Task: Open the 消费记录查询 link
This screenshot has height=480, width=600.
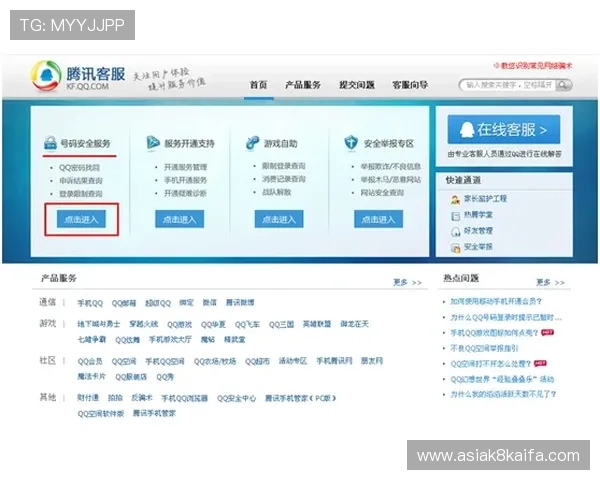Action: [284, 179]
